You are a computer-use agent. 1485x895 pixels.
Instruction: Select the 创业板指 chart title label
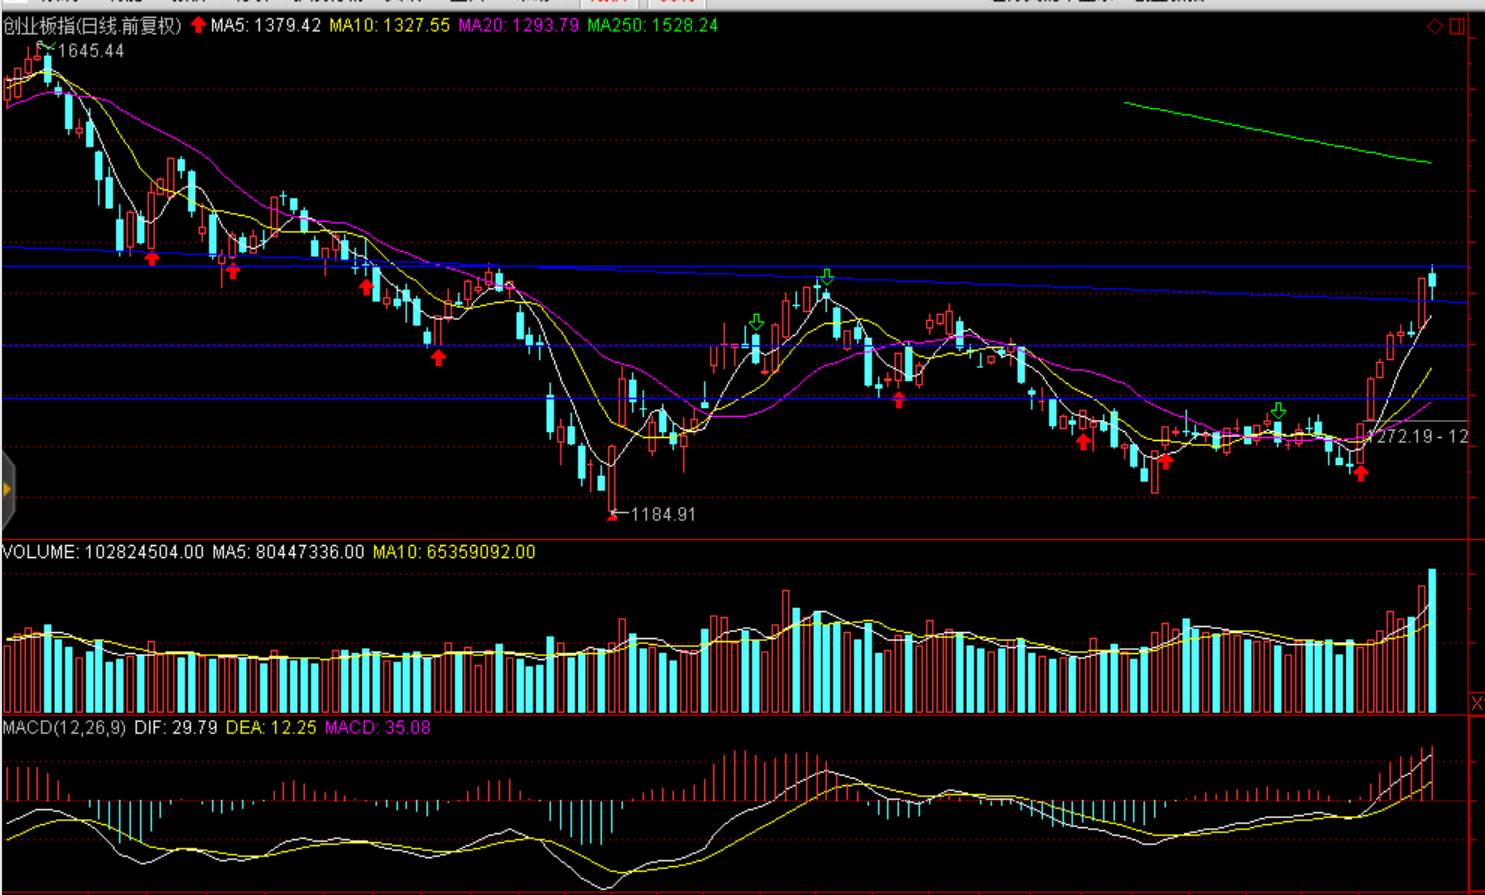pyautogui.click(x=92, y=26)
